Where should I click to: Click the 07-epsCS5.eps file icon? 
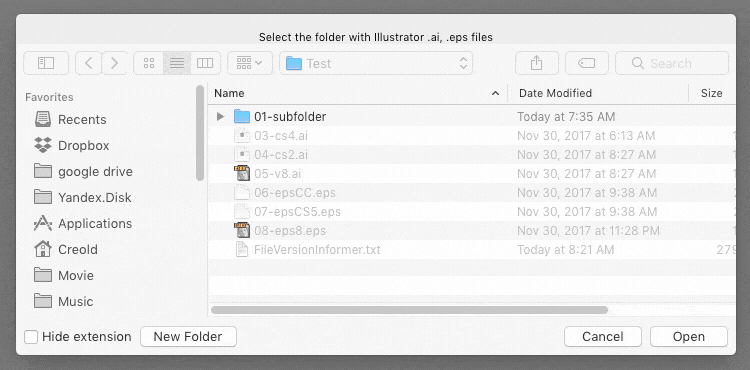click(242, 212)
